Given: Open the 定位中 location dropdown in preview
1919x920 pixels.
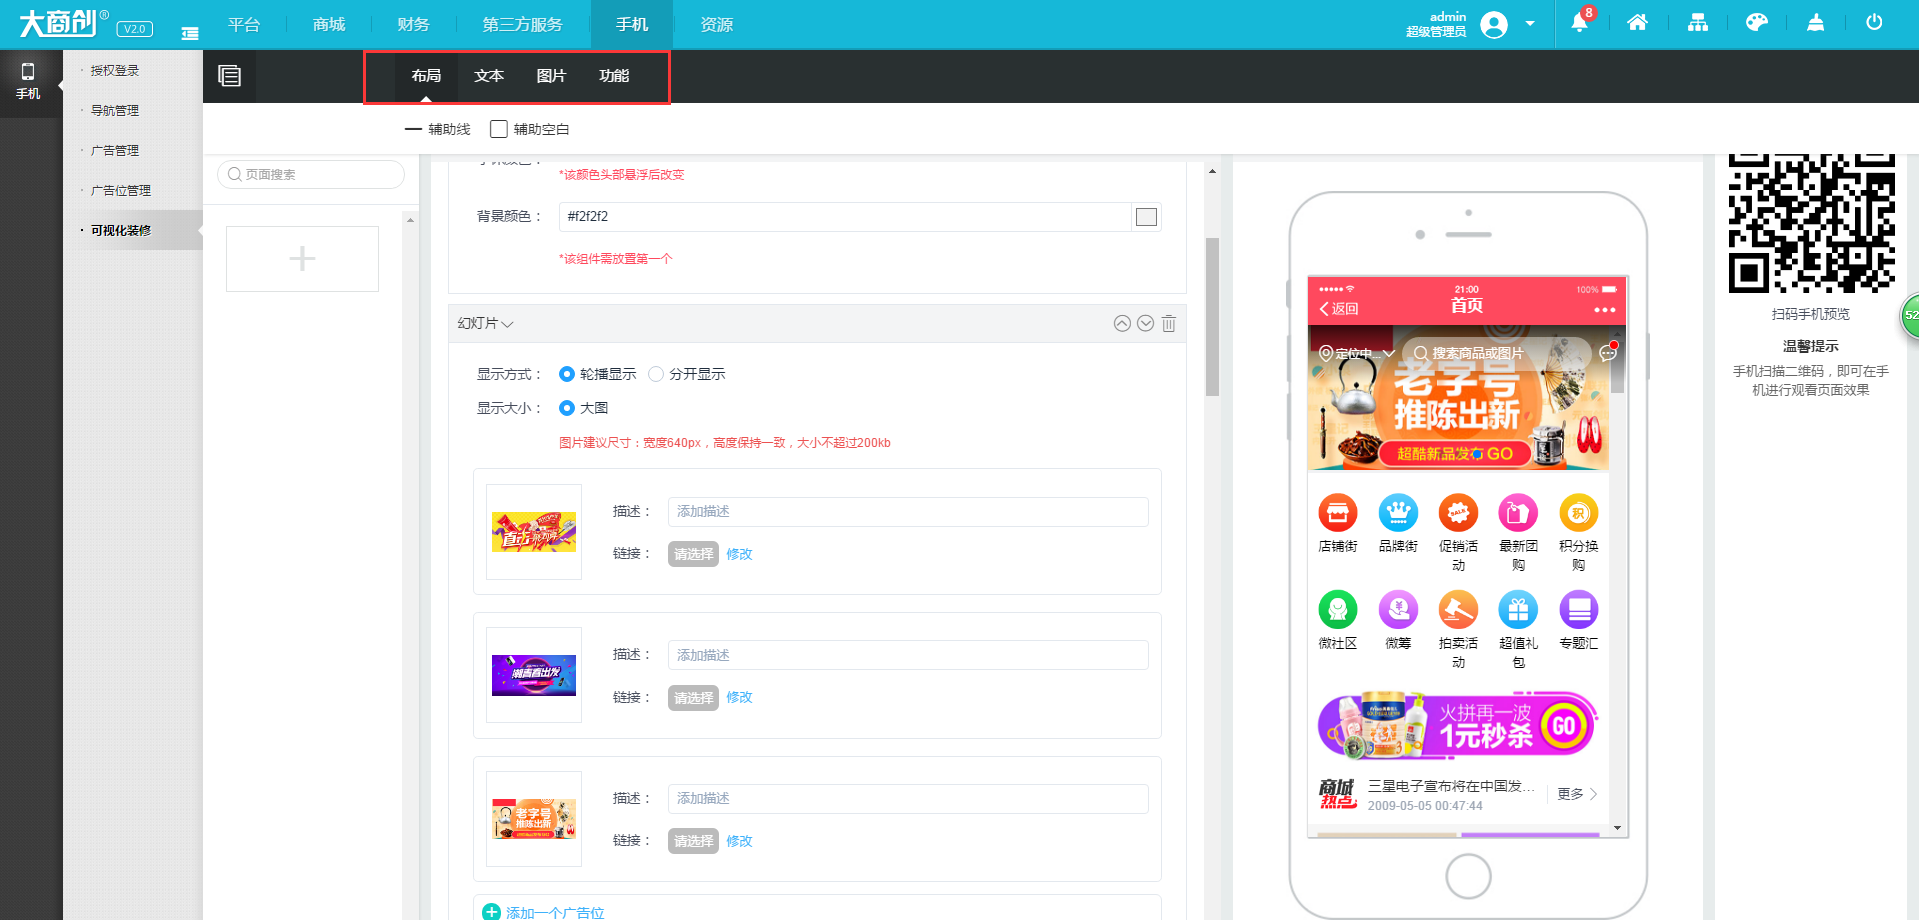Looking at the screenshot, I should (1356, 353).
